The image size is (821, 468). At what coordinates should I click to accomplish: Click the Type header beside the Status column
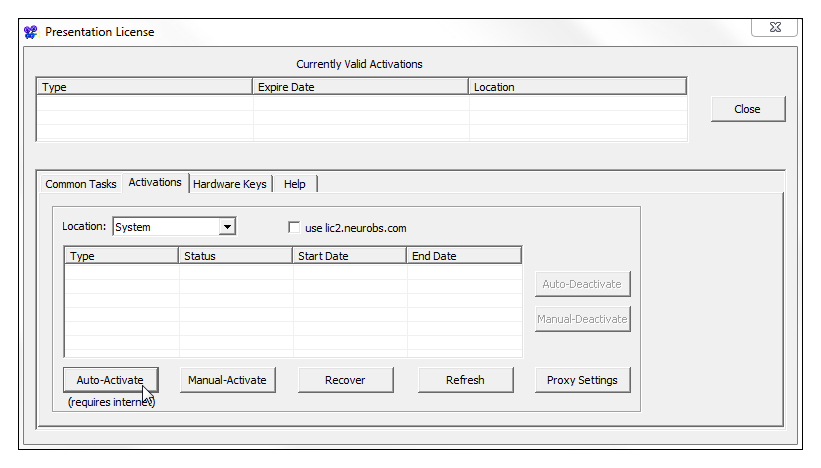coord(121,256)
